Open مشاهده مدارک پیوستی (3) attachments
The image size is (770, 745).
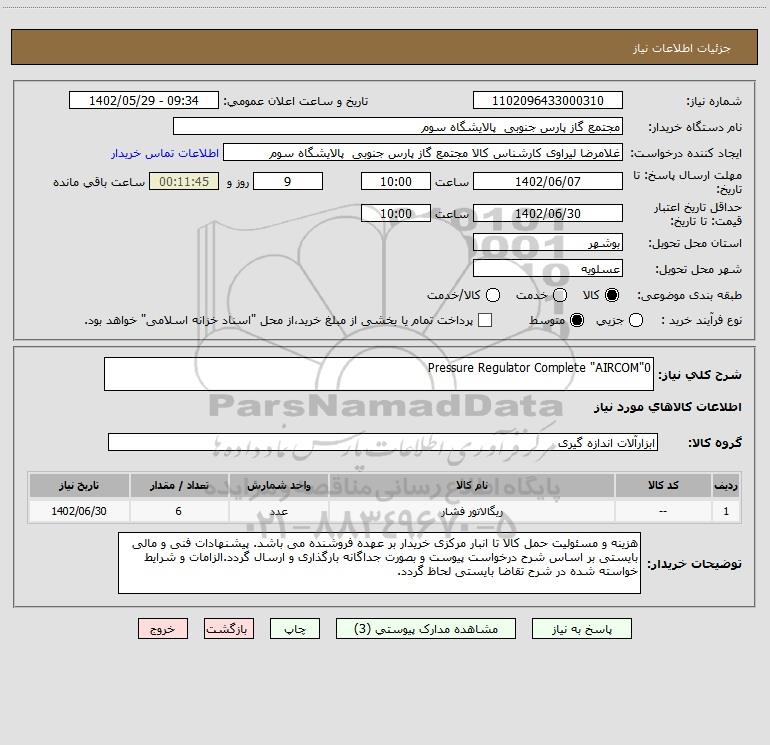426,629
